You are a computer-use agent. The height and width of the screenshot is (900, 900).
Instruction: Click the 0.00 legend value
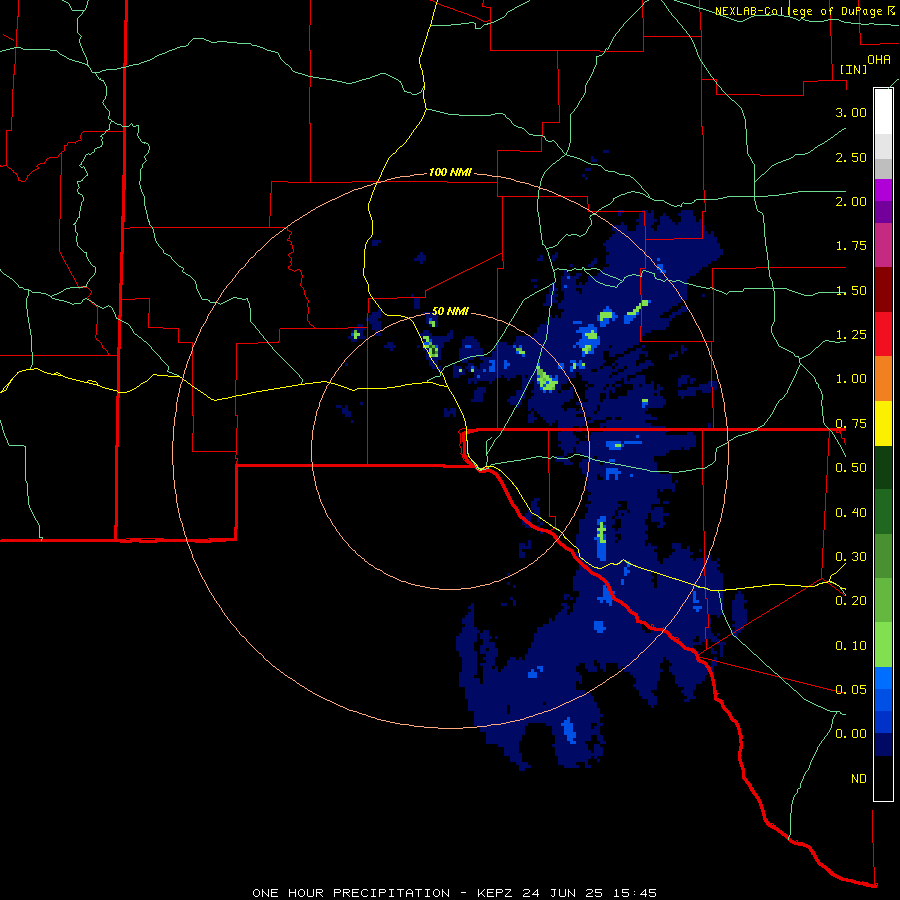tap(851, 734)
